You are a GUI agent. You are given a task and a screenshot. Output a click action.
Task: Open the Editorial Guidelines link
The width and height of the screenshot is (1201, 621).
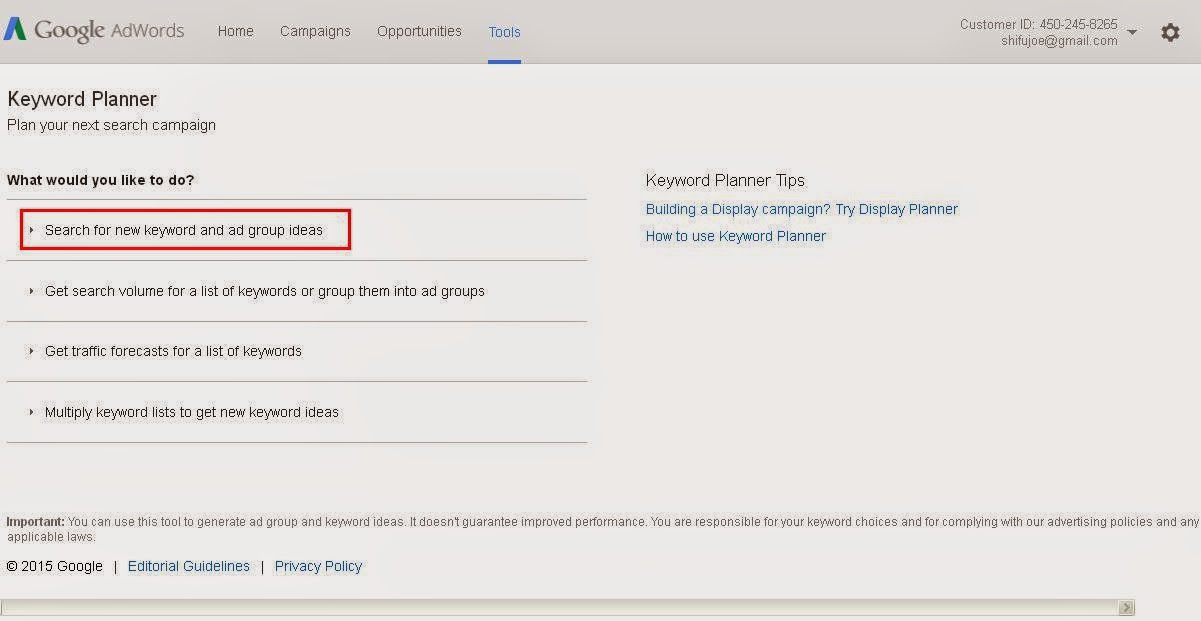(x=189, y=566)
